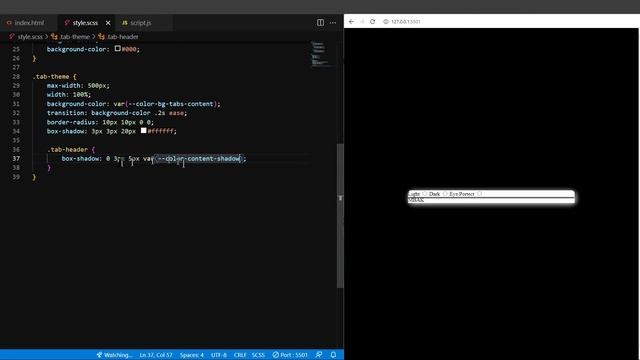
Task: Click --color-content-shadow variable text
Action: [x=199, y=158]
